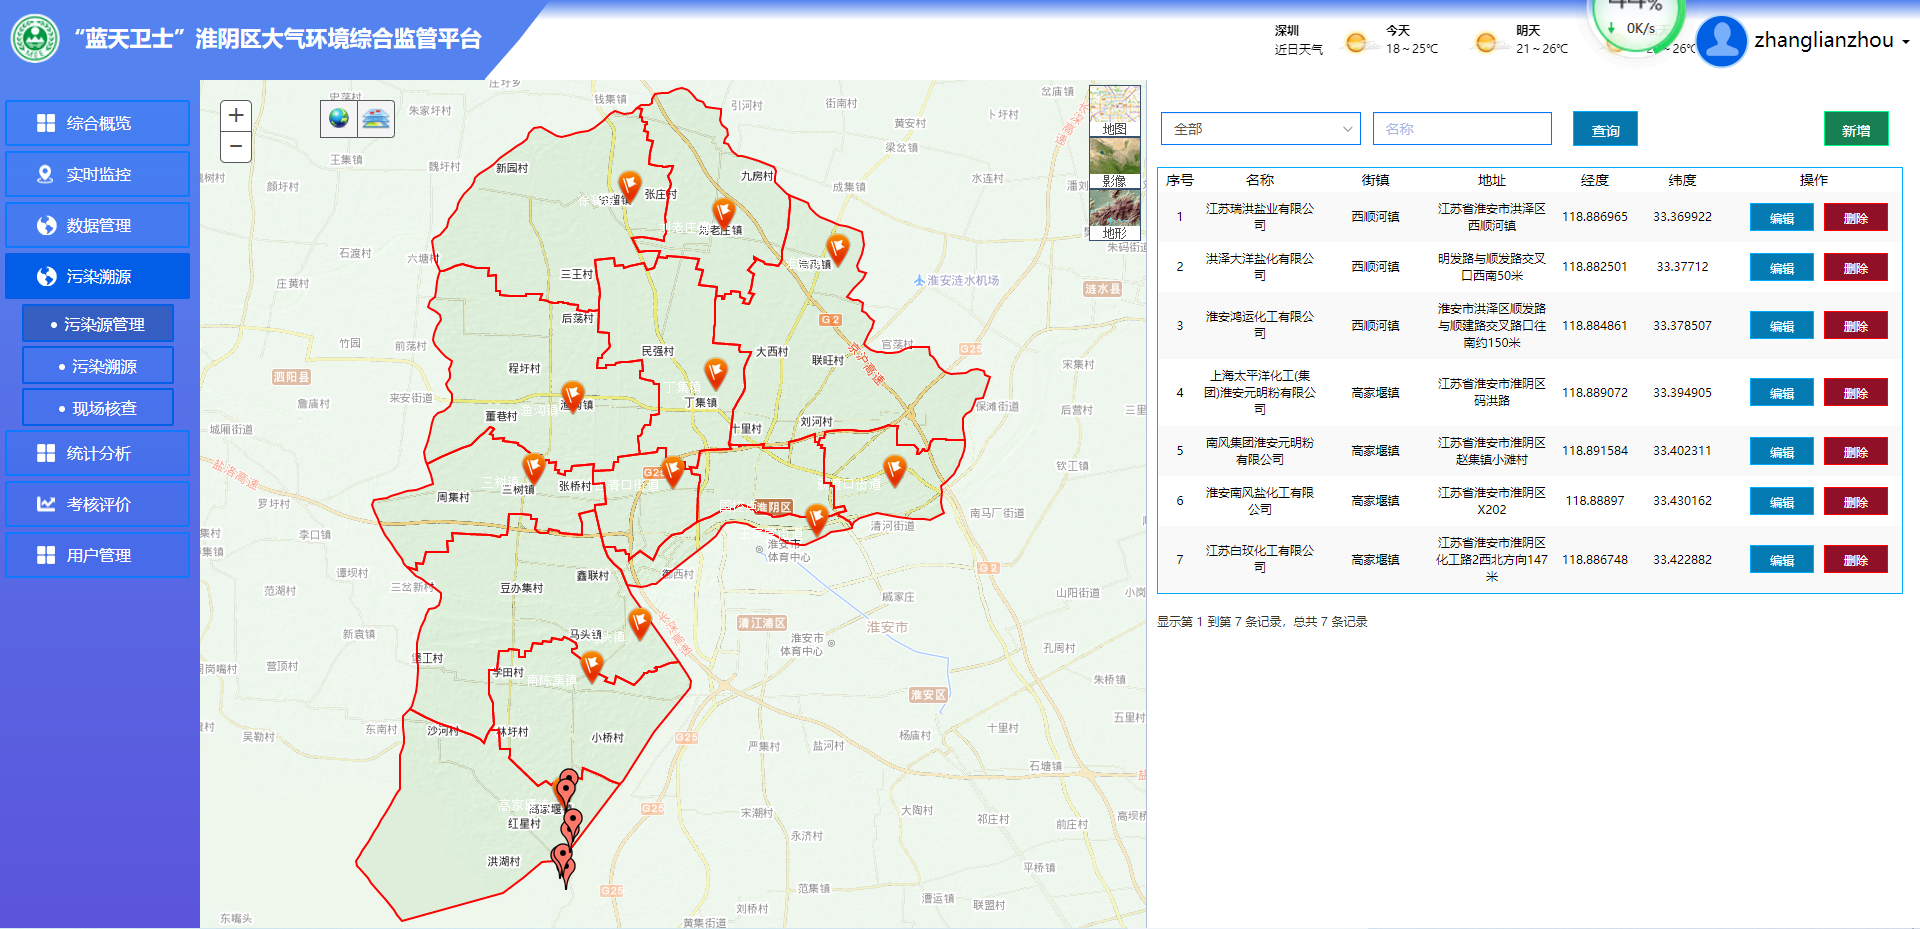This screenshot has height=929, width=1920.
Task: Click the 查询 search button
Action: click(1604, 130)
